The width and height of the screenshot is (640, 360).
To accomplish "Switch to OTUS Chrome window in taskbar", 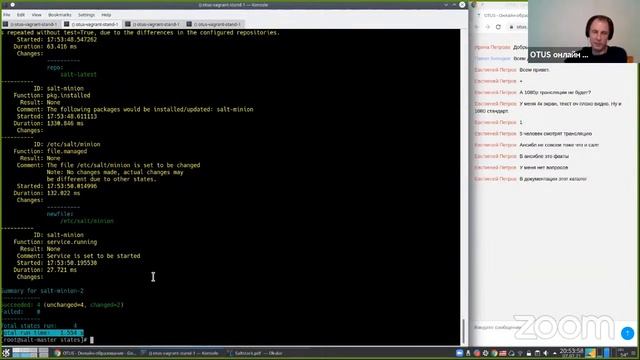I will pyautogui.click(x=95, y=353).
